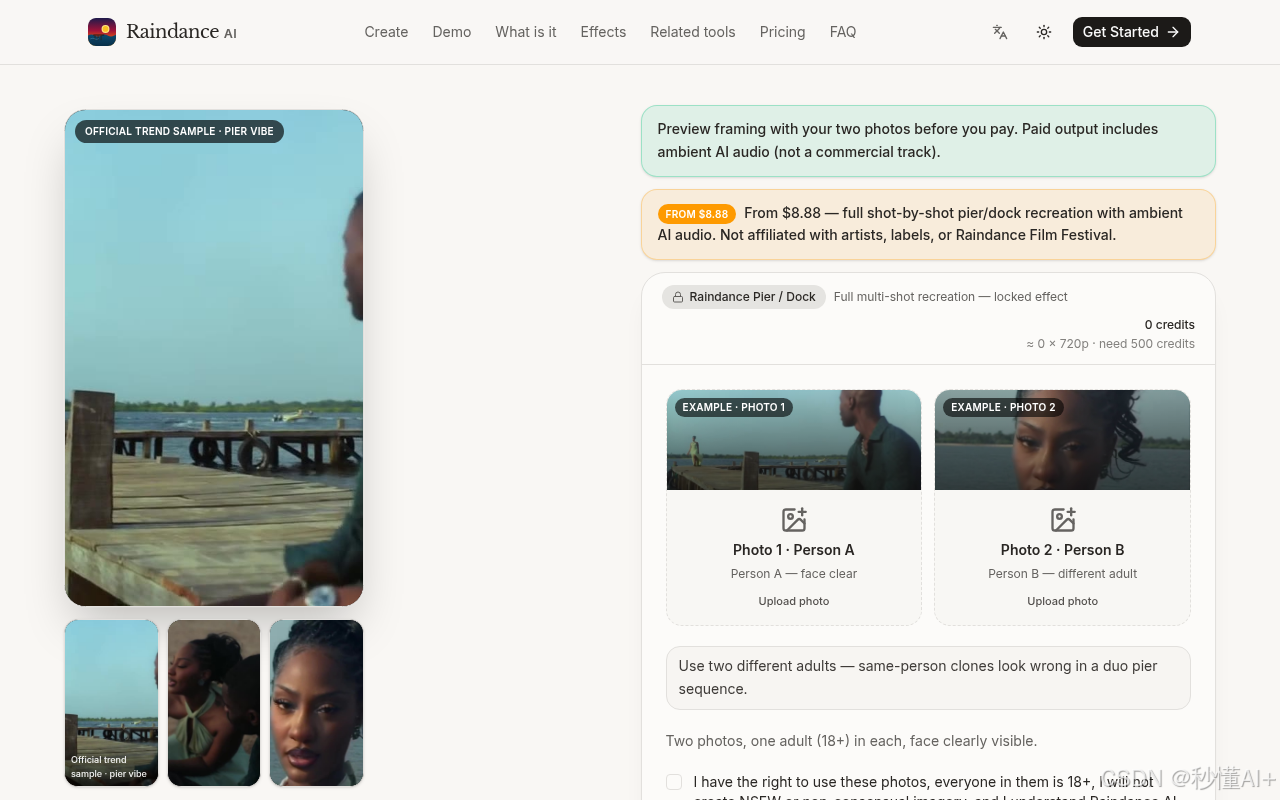Select the woman close-up face thumbnail

(316, 703)
